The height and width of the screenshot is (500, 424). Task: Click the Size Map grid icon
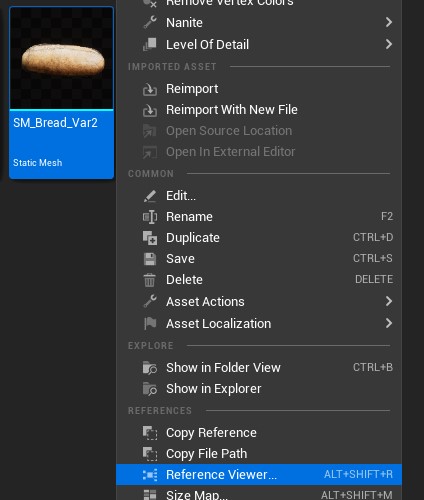150,495
